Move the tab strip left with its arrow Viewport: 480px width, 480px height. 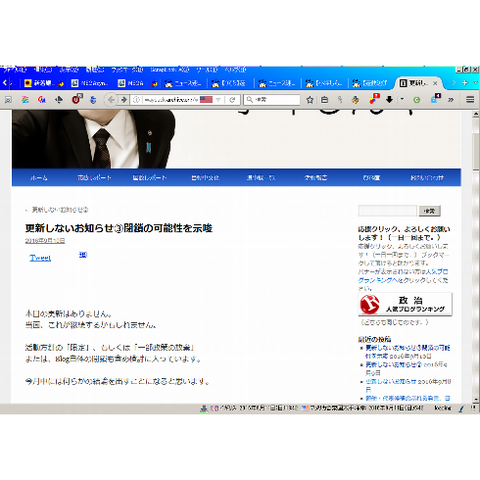(x=5, y=83)
